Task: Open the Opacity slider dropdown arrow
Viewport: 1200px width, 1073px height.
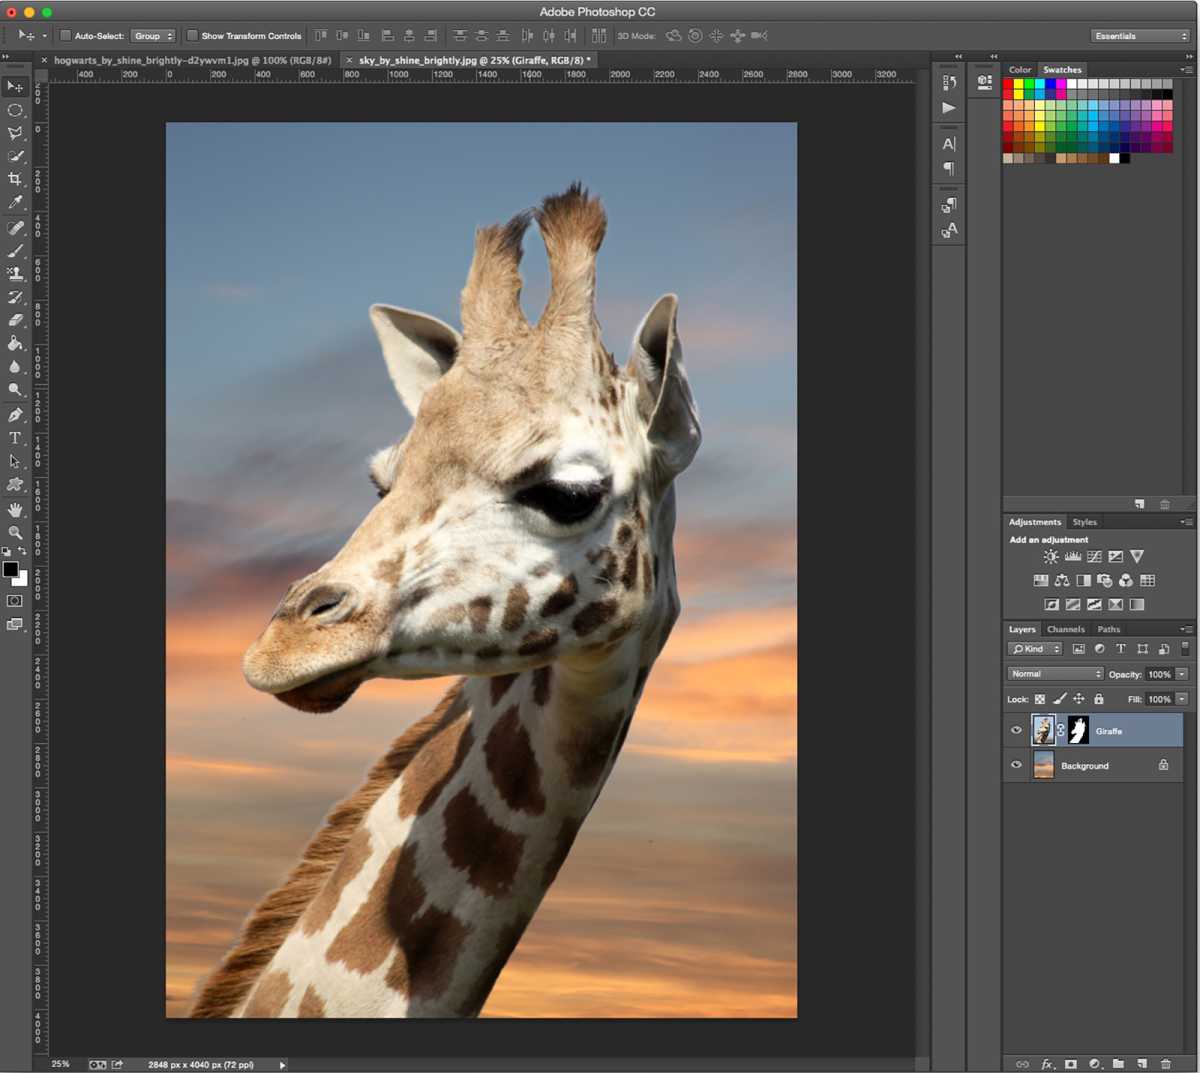Action: (1182, 674)
